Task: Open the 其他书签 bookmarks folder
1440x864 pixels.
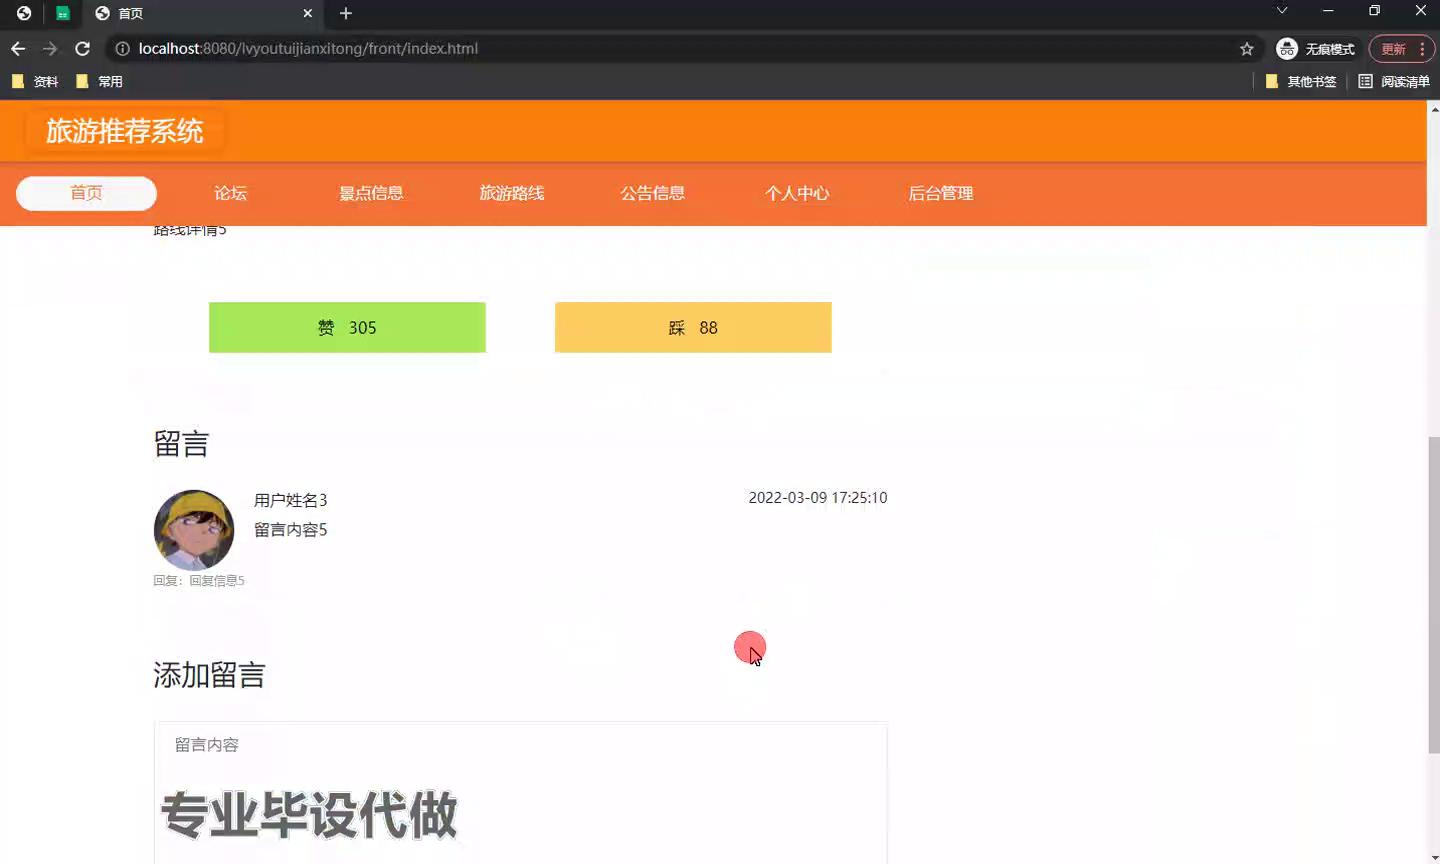Action: (x=1301, y=81)
